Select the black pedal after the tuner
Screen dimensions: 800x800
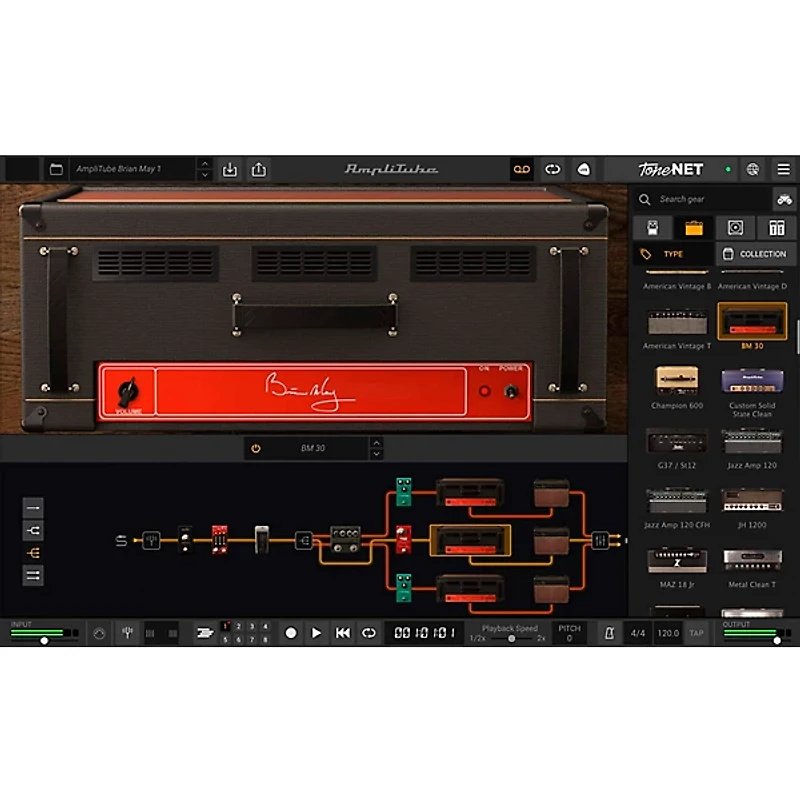[x=185, y=540]
